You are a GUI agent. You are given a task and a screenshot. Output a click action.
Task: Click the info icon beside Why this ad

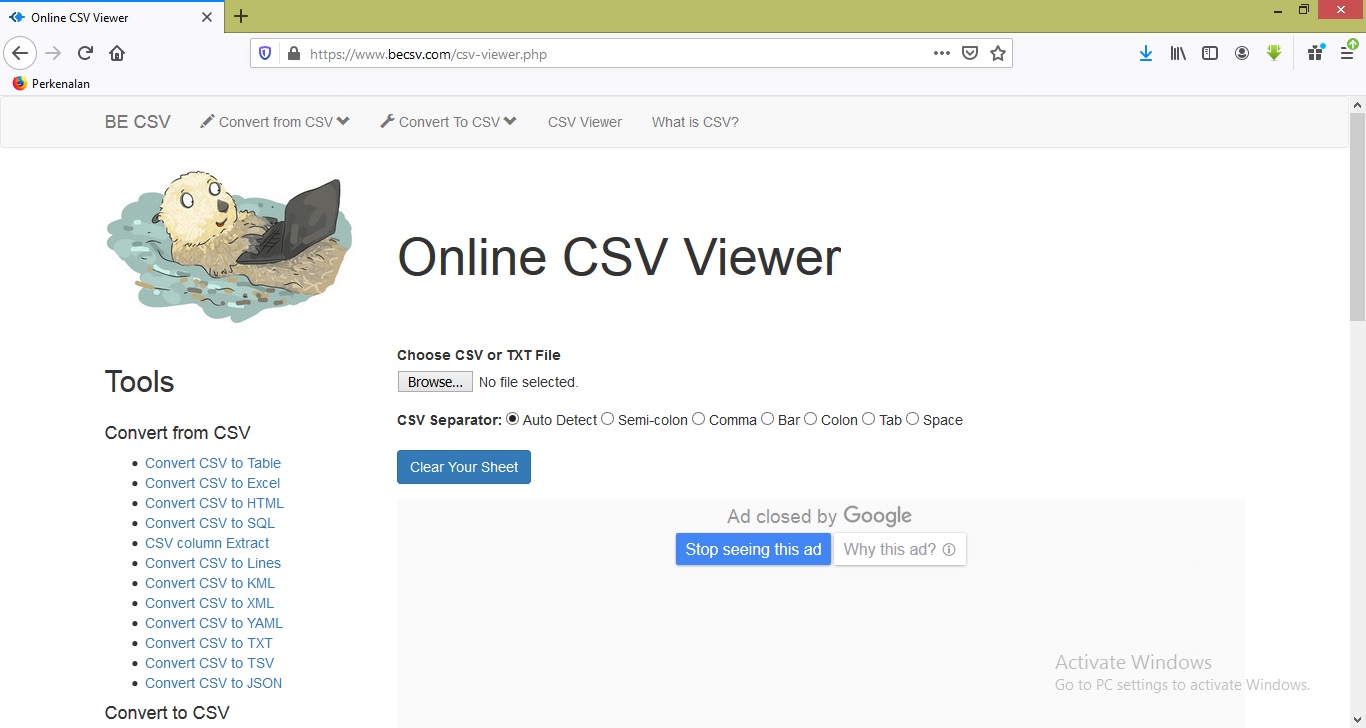[949, 549]
